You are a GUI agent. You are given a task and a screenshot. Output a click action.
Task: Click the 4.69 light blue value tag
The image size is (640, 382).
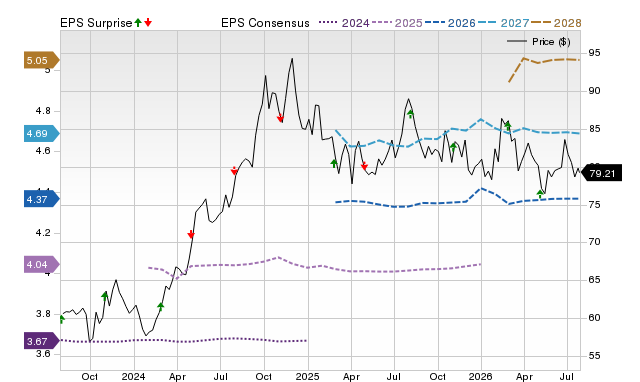(41, 133)
